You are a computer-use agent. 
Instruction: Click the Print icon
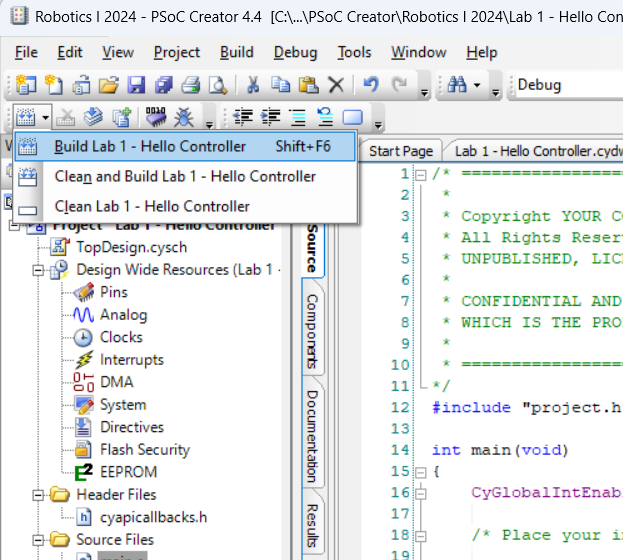pos(191,85)
